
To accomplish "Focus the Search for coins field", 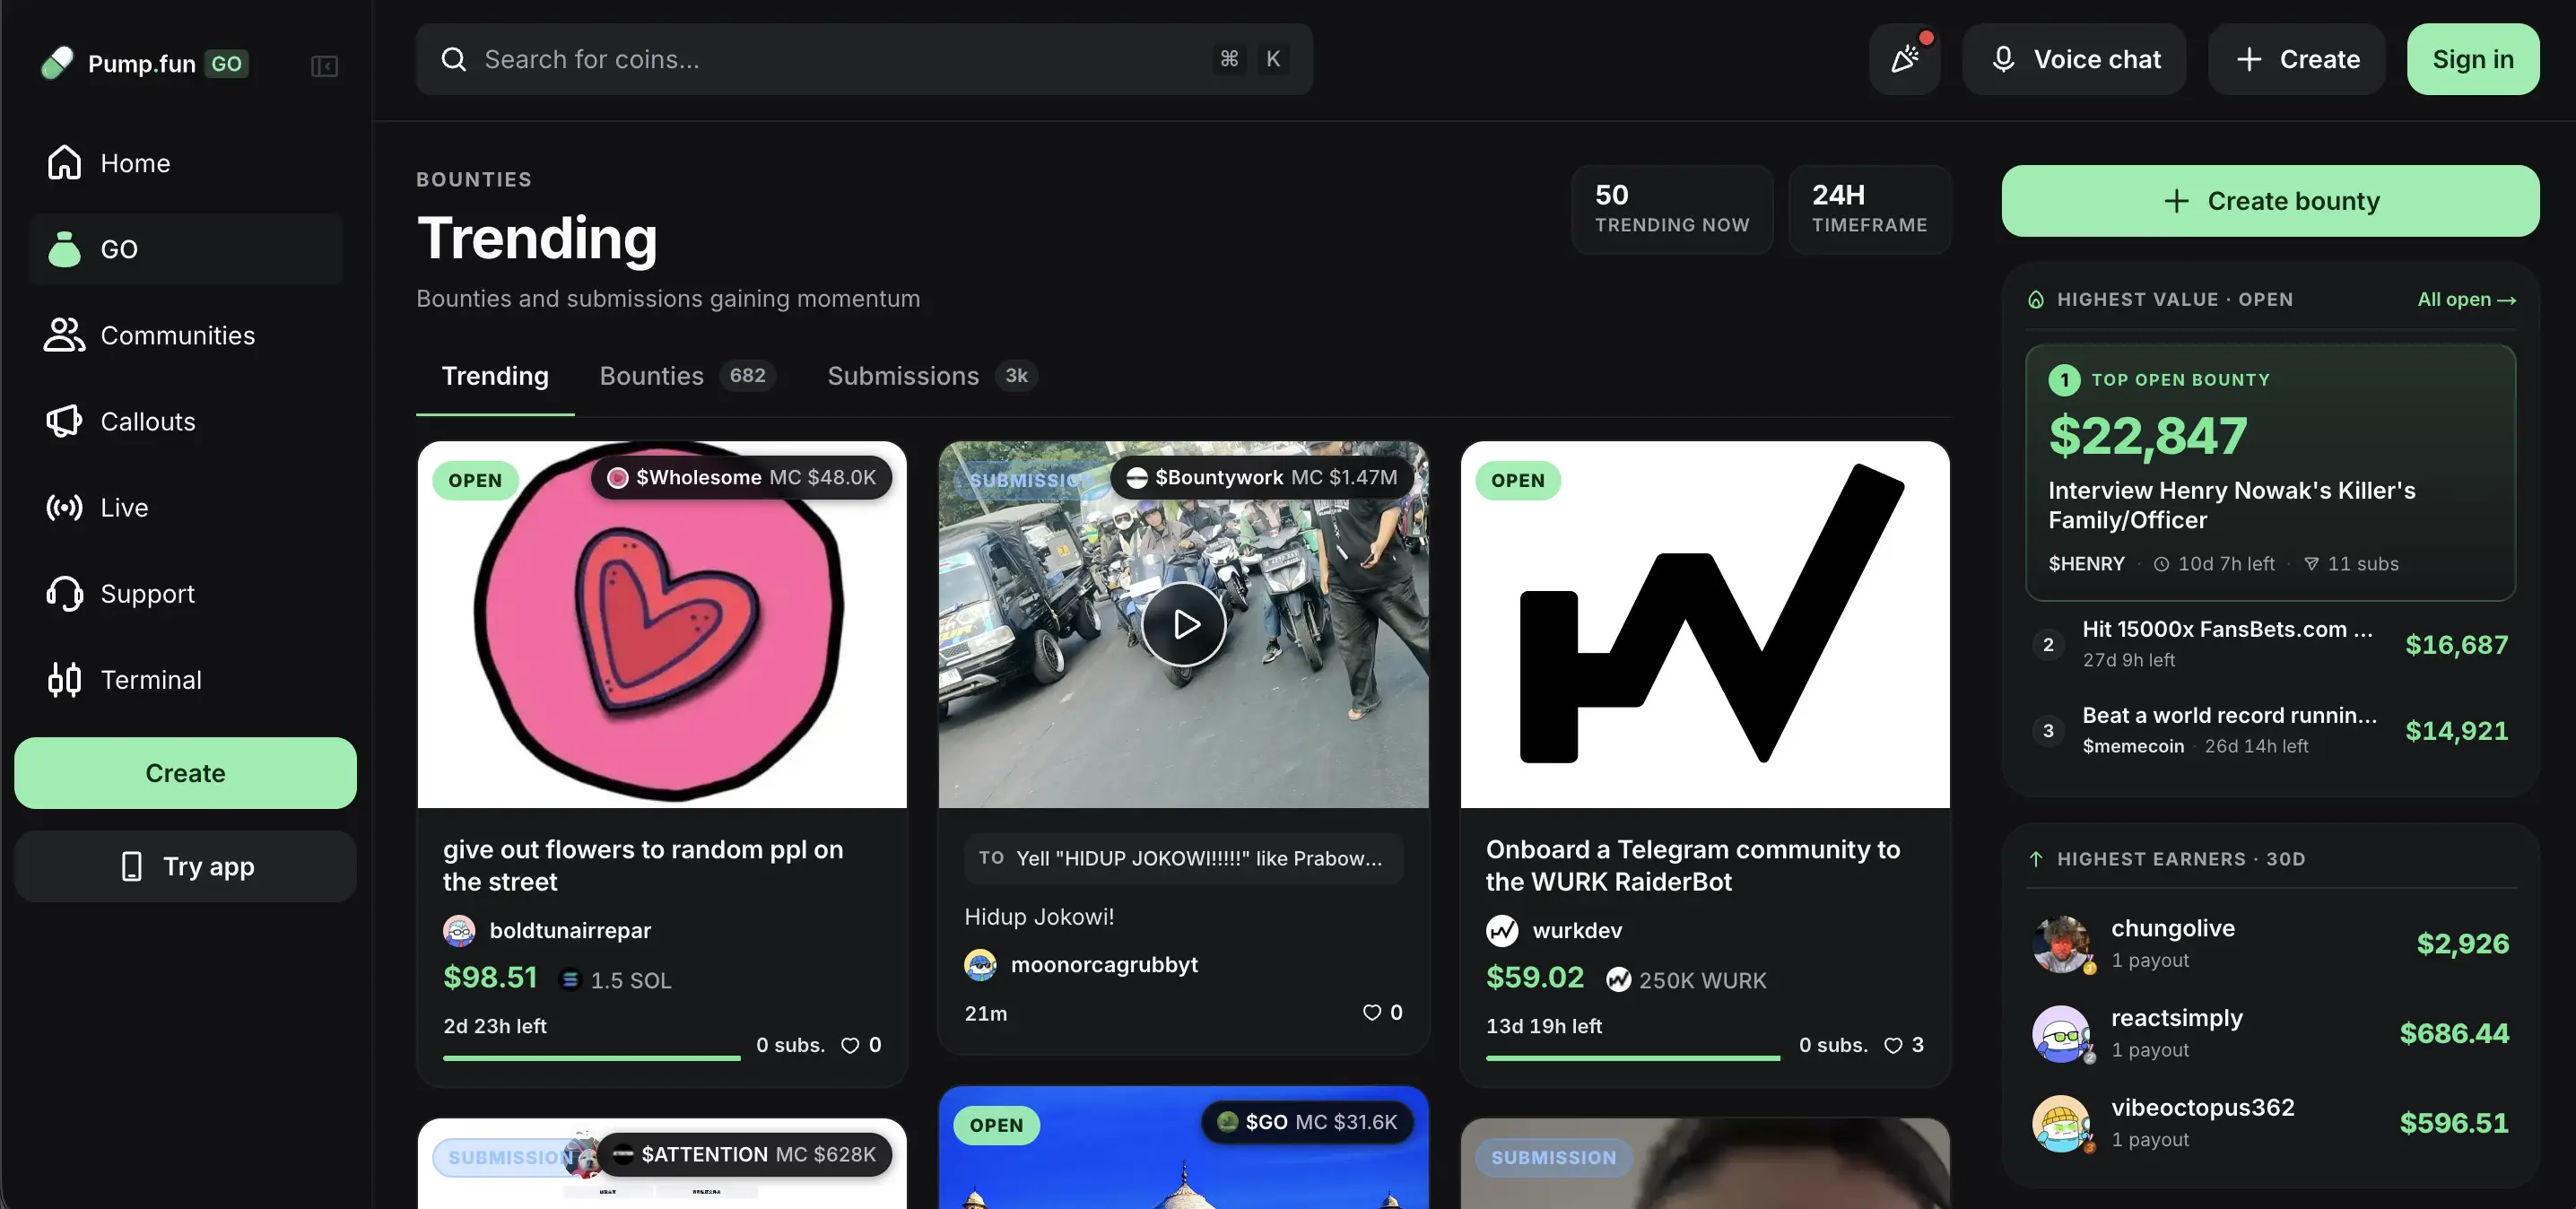I will (x=864, y=59).
